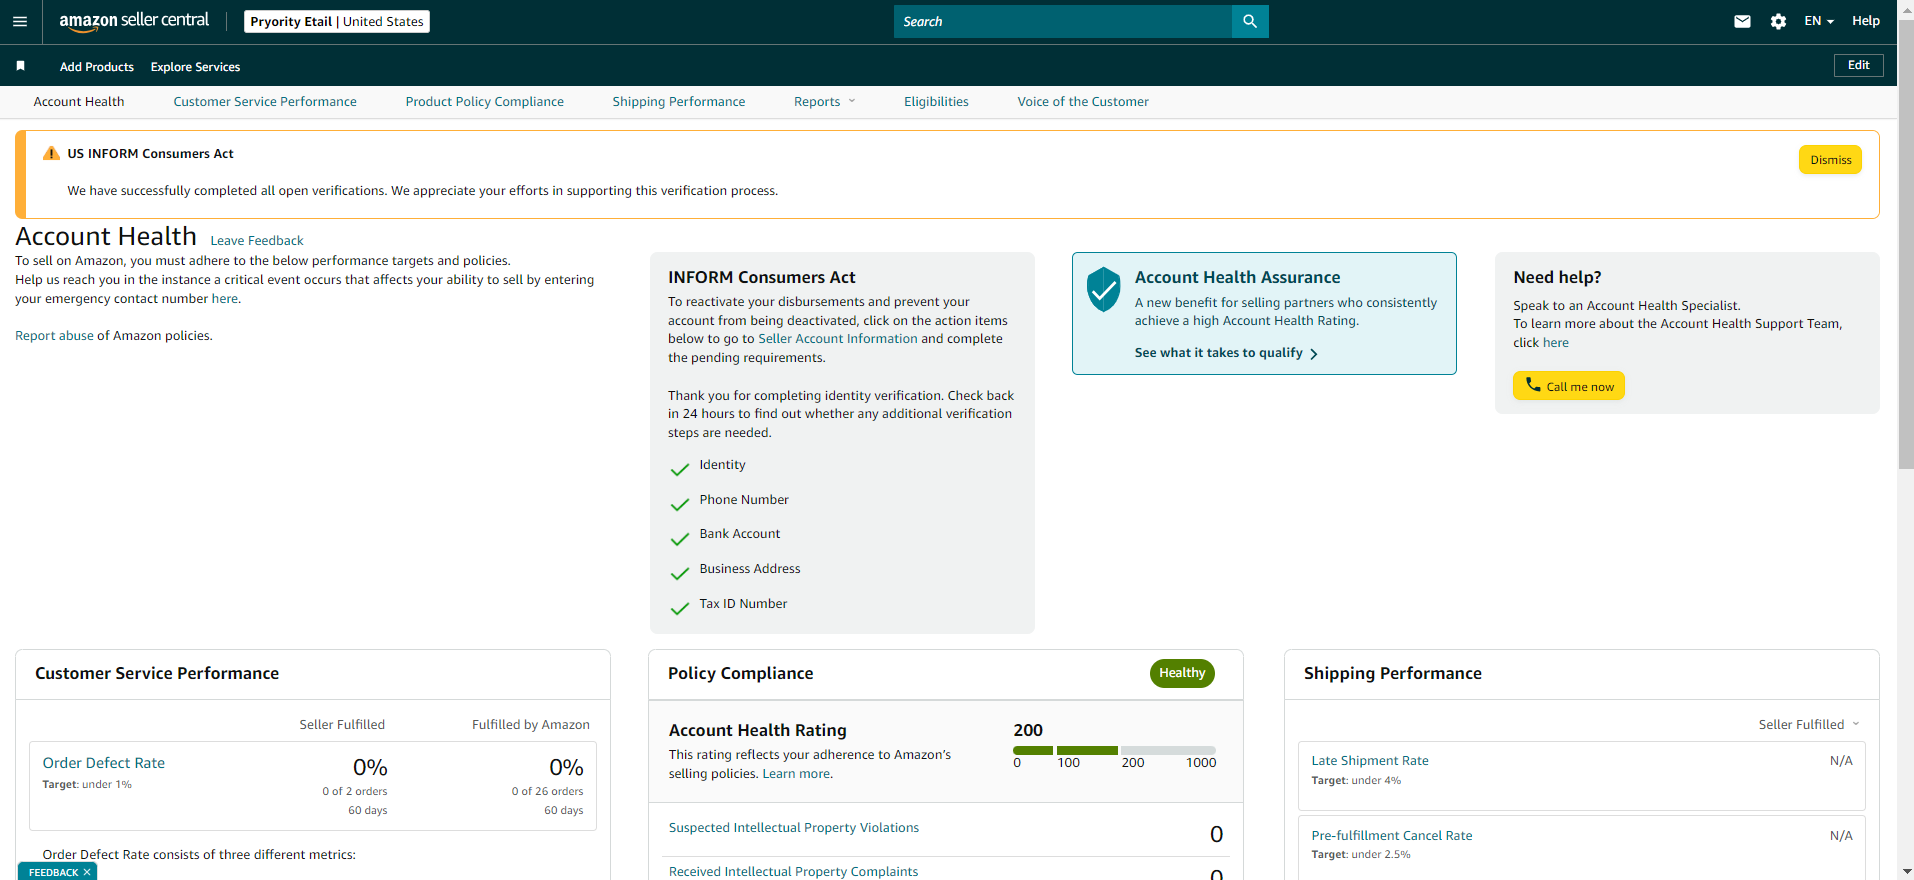Click the Healthy status badge
1914x880 pixels.
pyautogui.click(x=1182, y=674)
